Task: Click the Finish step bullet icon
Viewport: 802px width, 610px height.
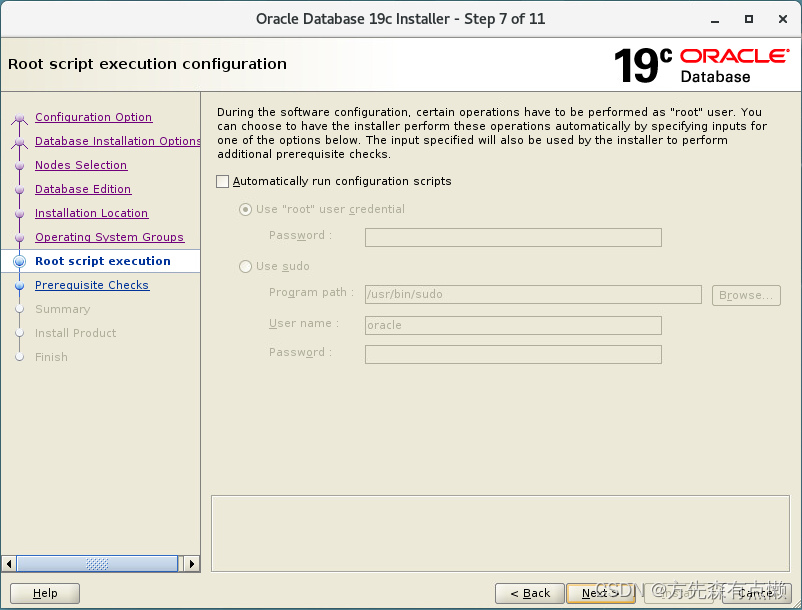Action: click(x=19, y=357)
